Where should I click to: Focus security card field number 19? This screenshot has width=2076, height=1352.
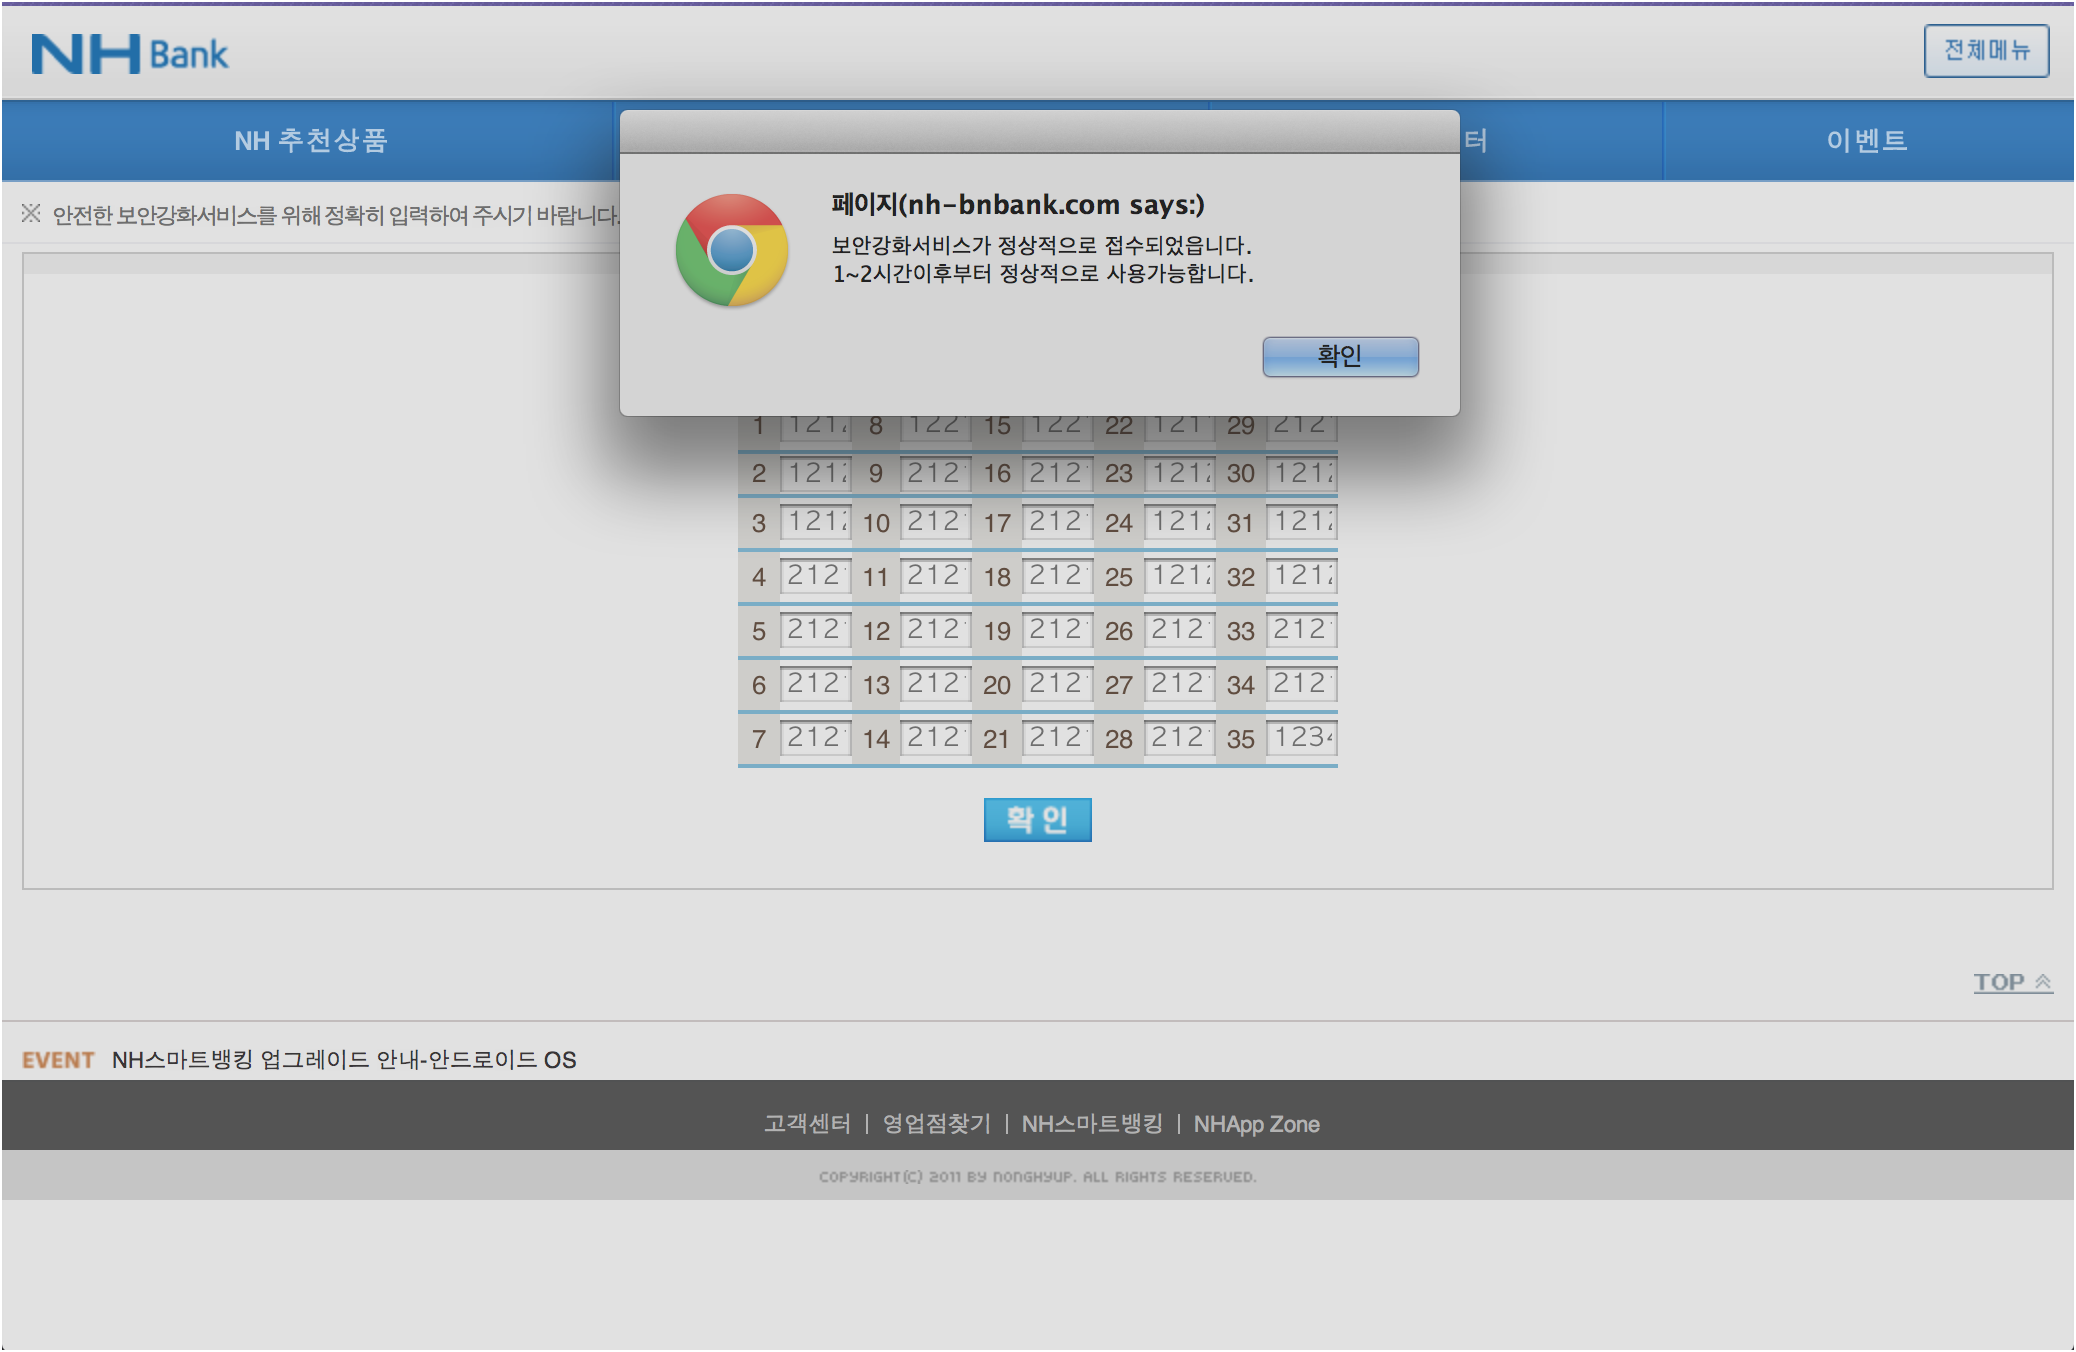[1058, 630]
